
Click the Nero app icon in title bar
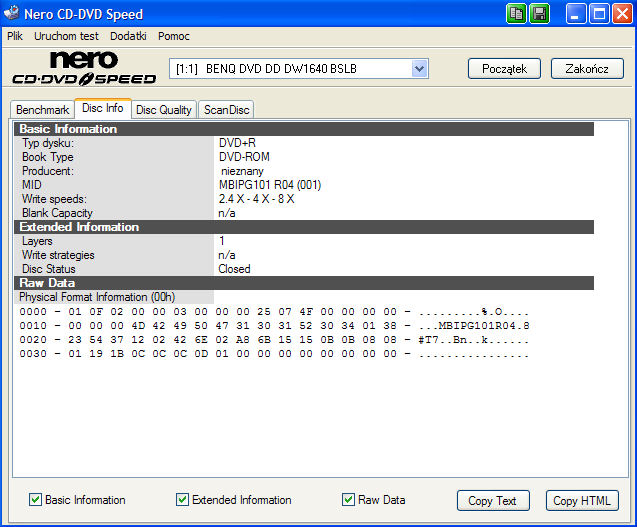click(11, 13)
